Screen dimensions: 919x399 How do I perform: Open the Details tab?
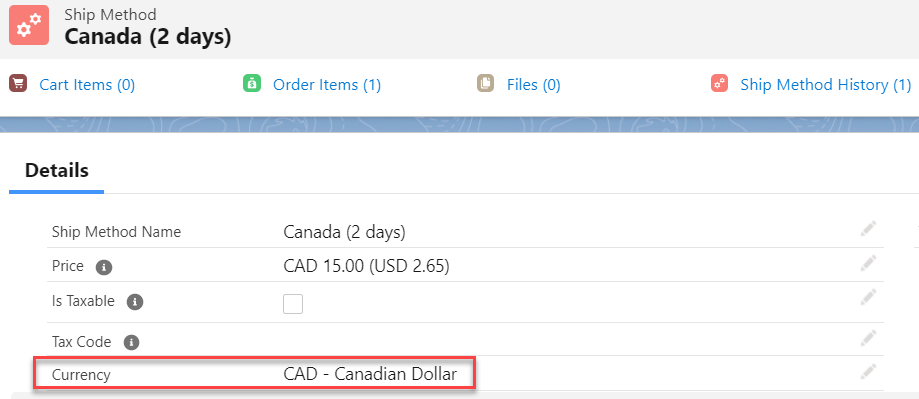(57, 170)
